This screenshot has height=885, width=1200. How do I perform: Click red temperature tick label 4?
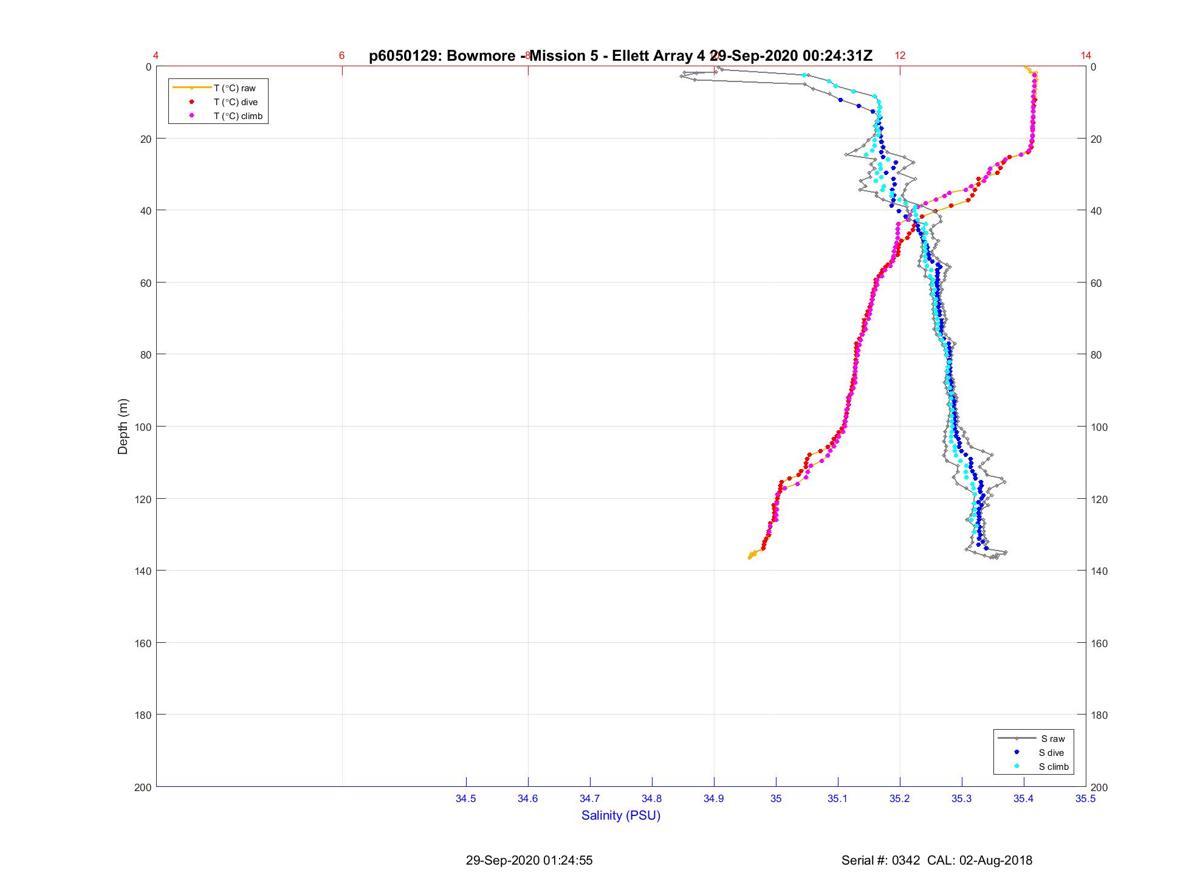point(156,56)
